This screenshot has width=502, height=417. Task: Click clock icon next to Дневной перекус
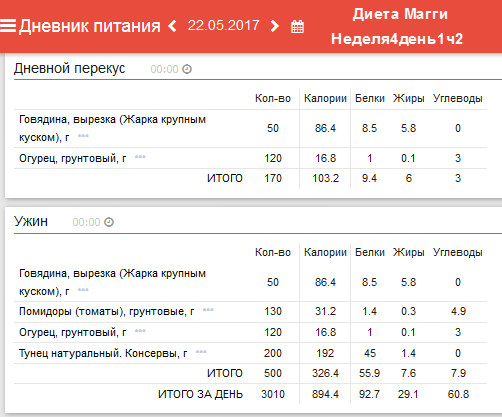[187, 69]
